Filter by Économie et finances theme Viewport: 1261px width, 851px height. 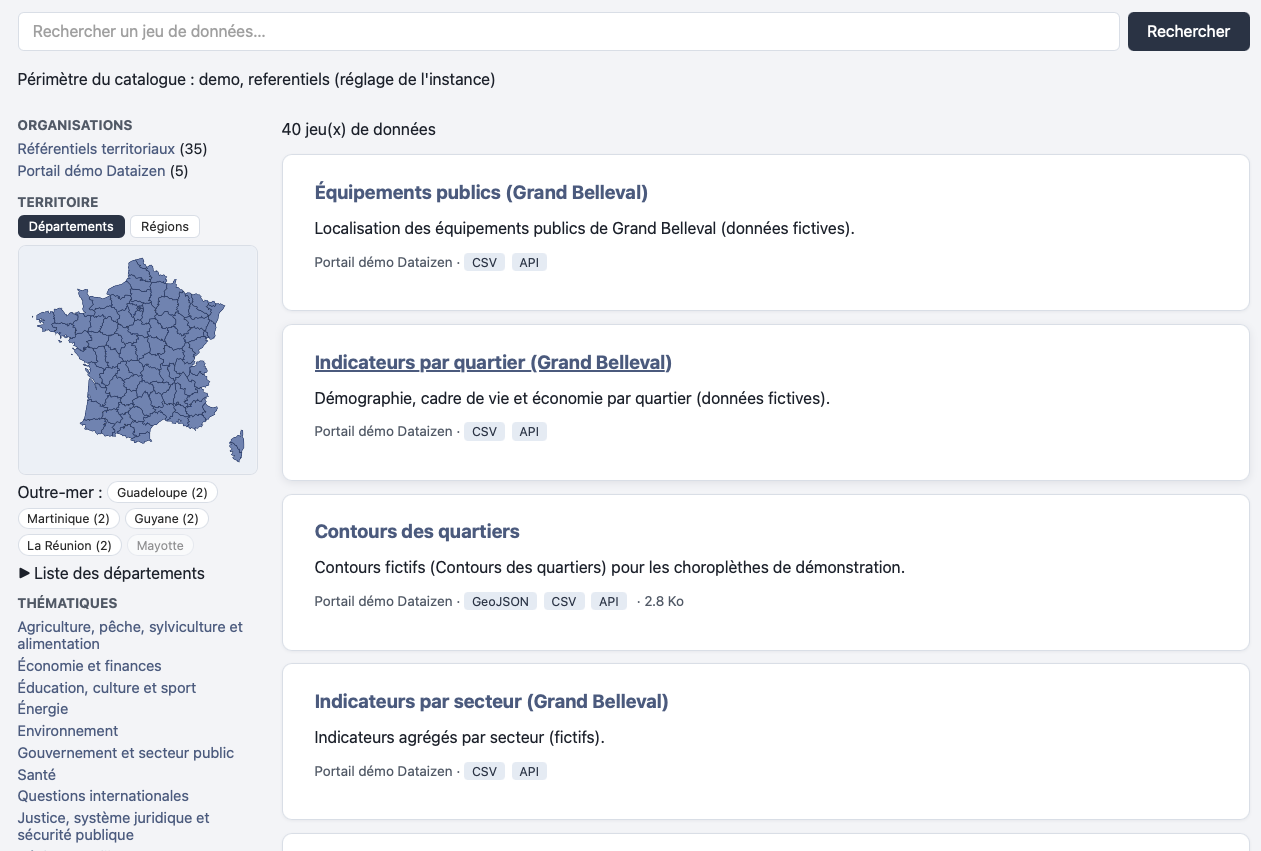pos(89,666)
